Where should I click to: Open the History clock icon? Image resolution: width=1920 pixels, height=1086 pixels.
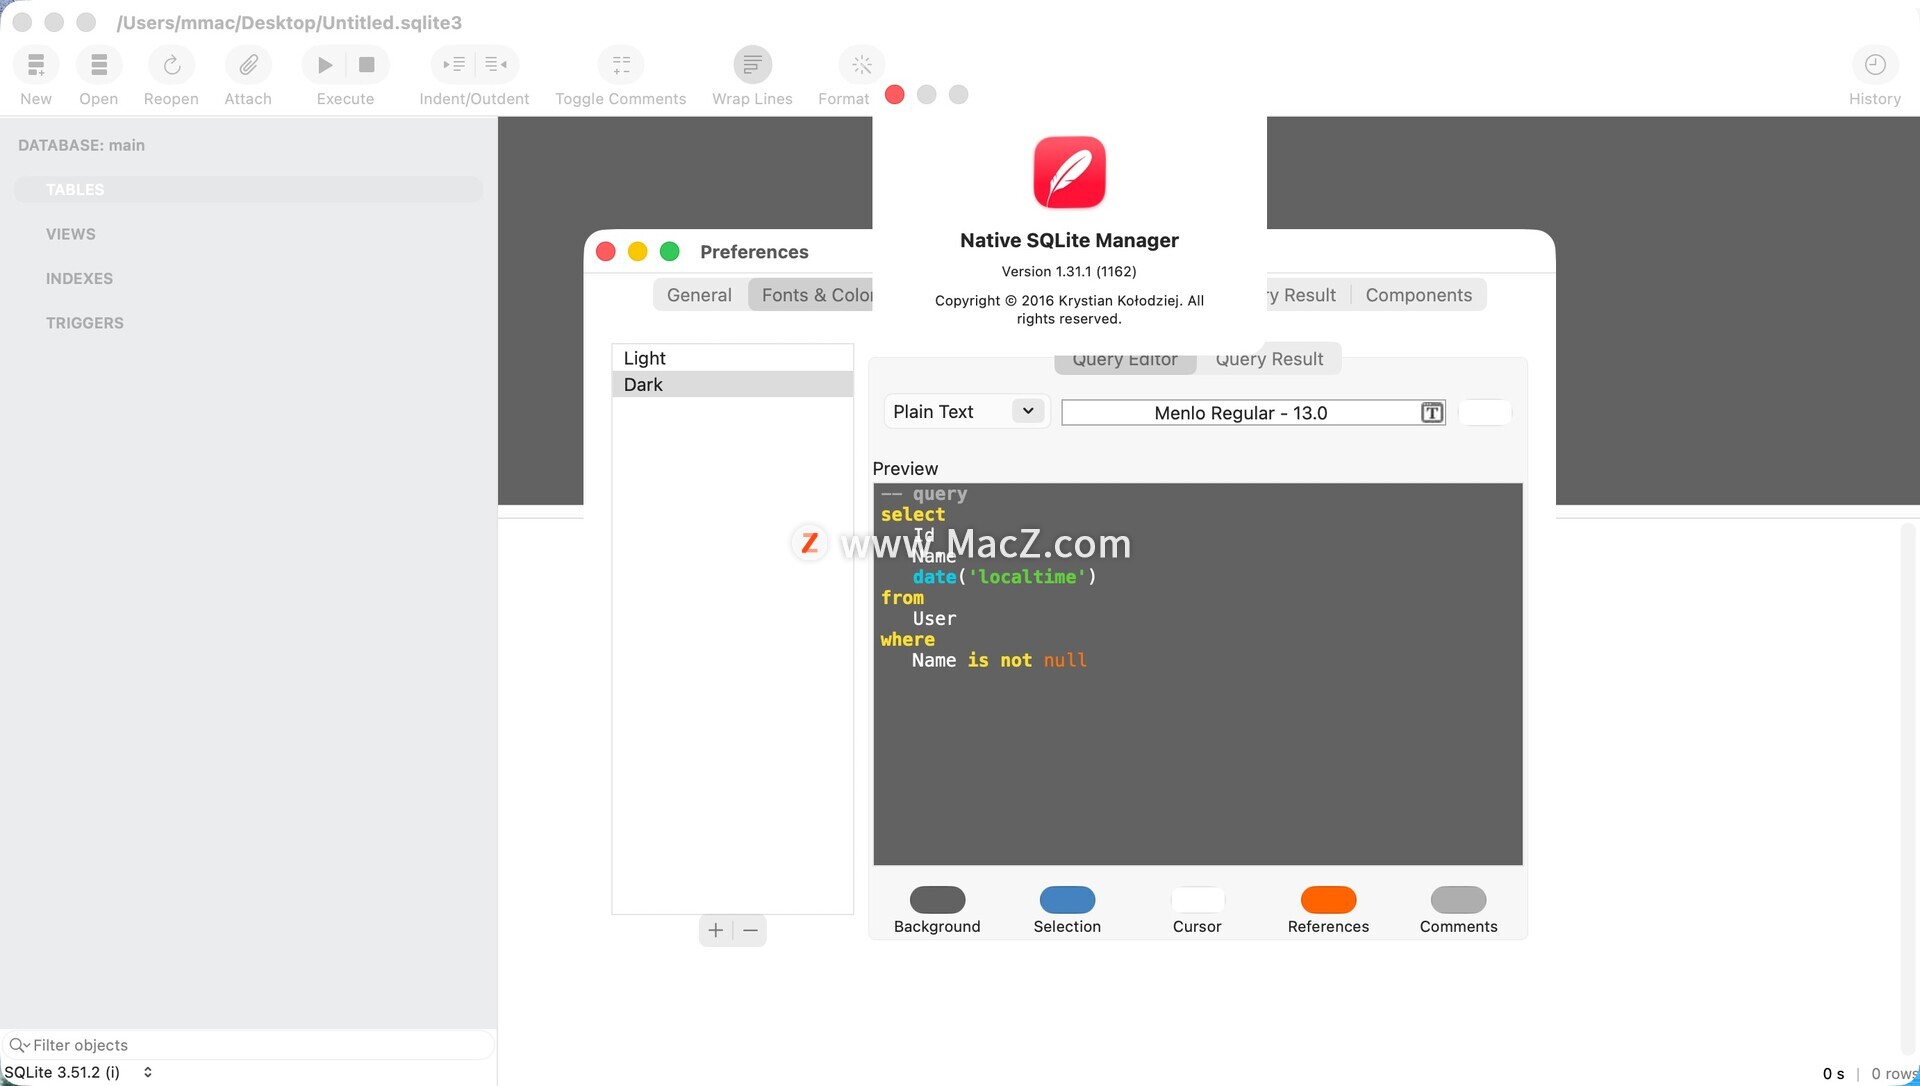[x=1874, y=65]
